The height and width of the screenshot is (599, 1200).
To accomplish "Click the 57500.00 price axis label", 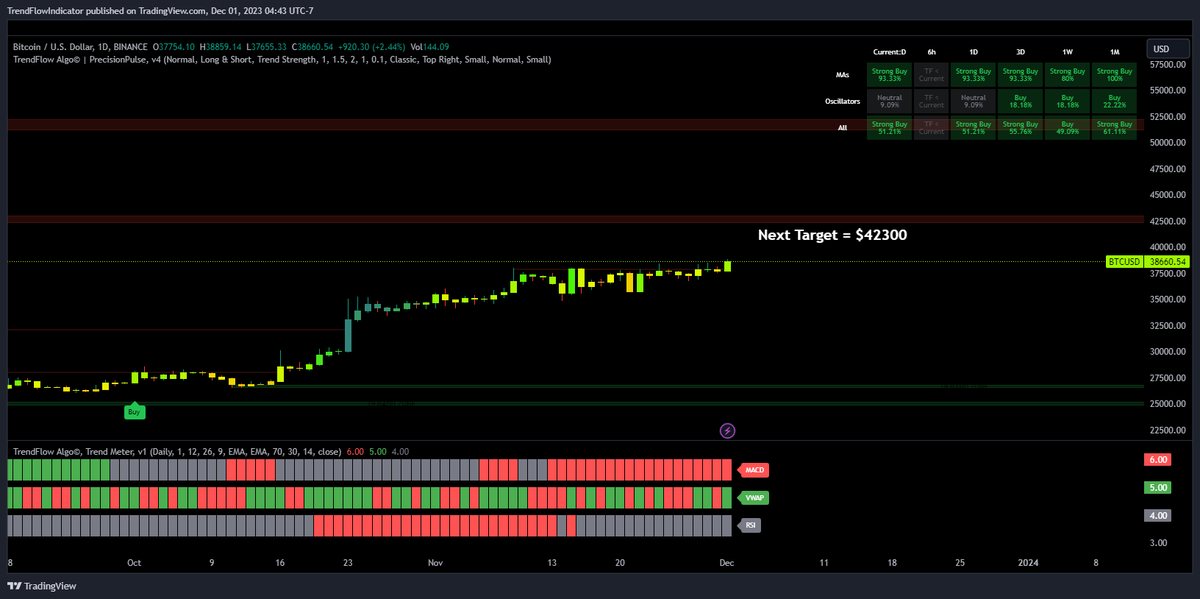I will pos(1168,65).
